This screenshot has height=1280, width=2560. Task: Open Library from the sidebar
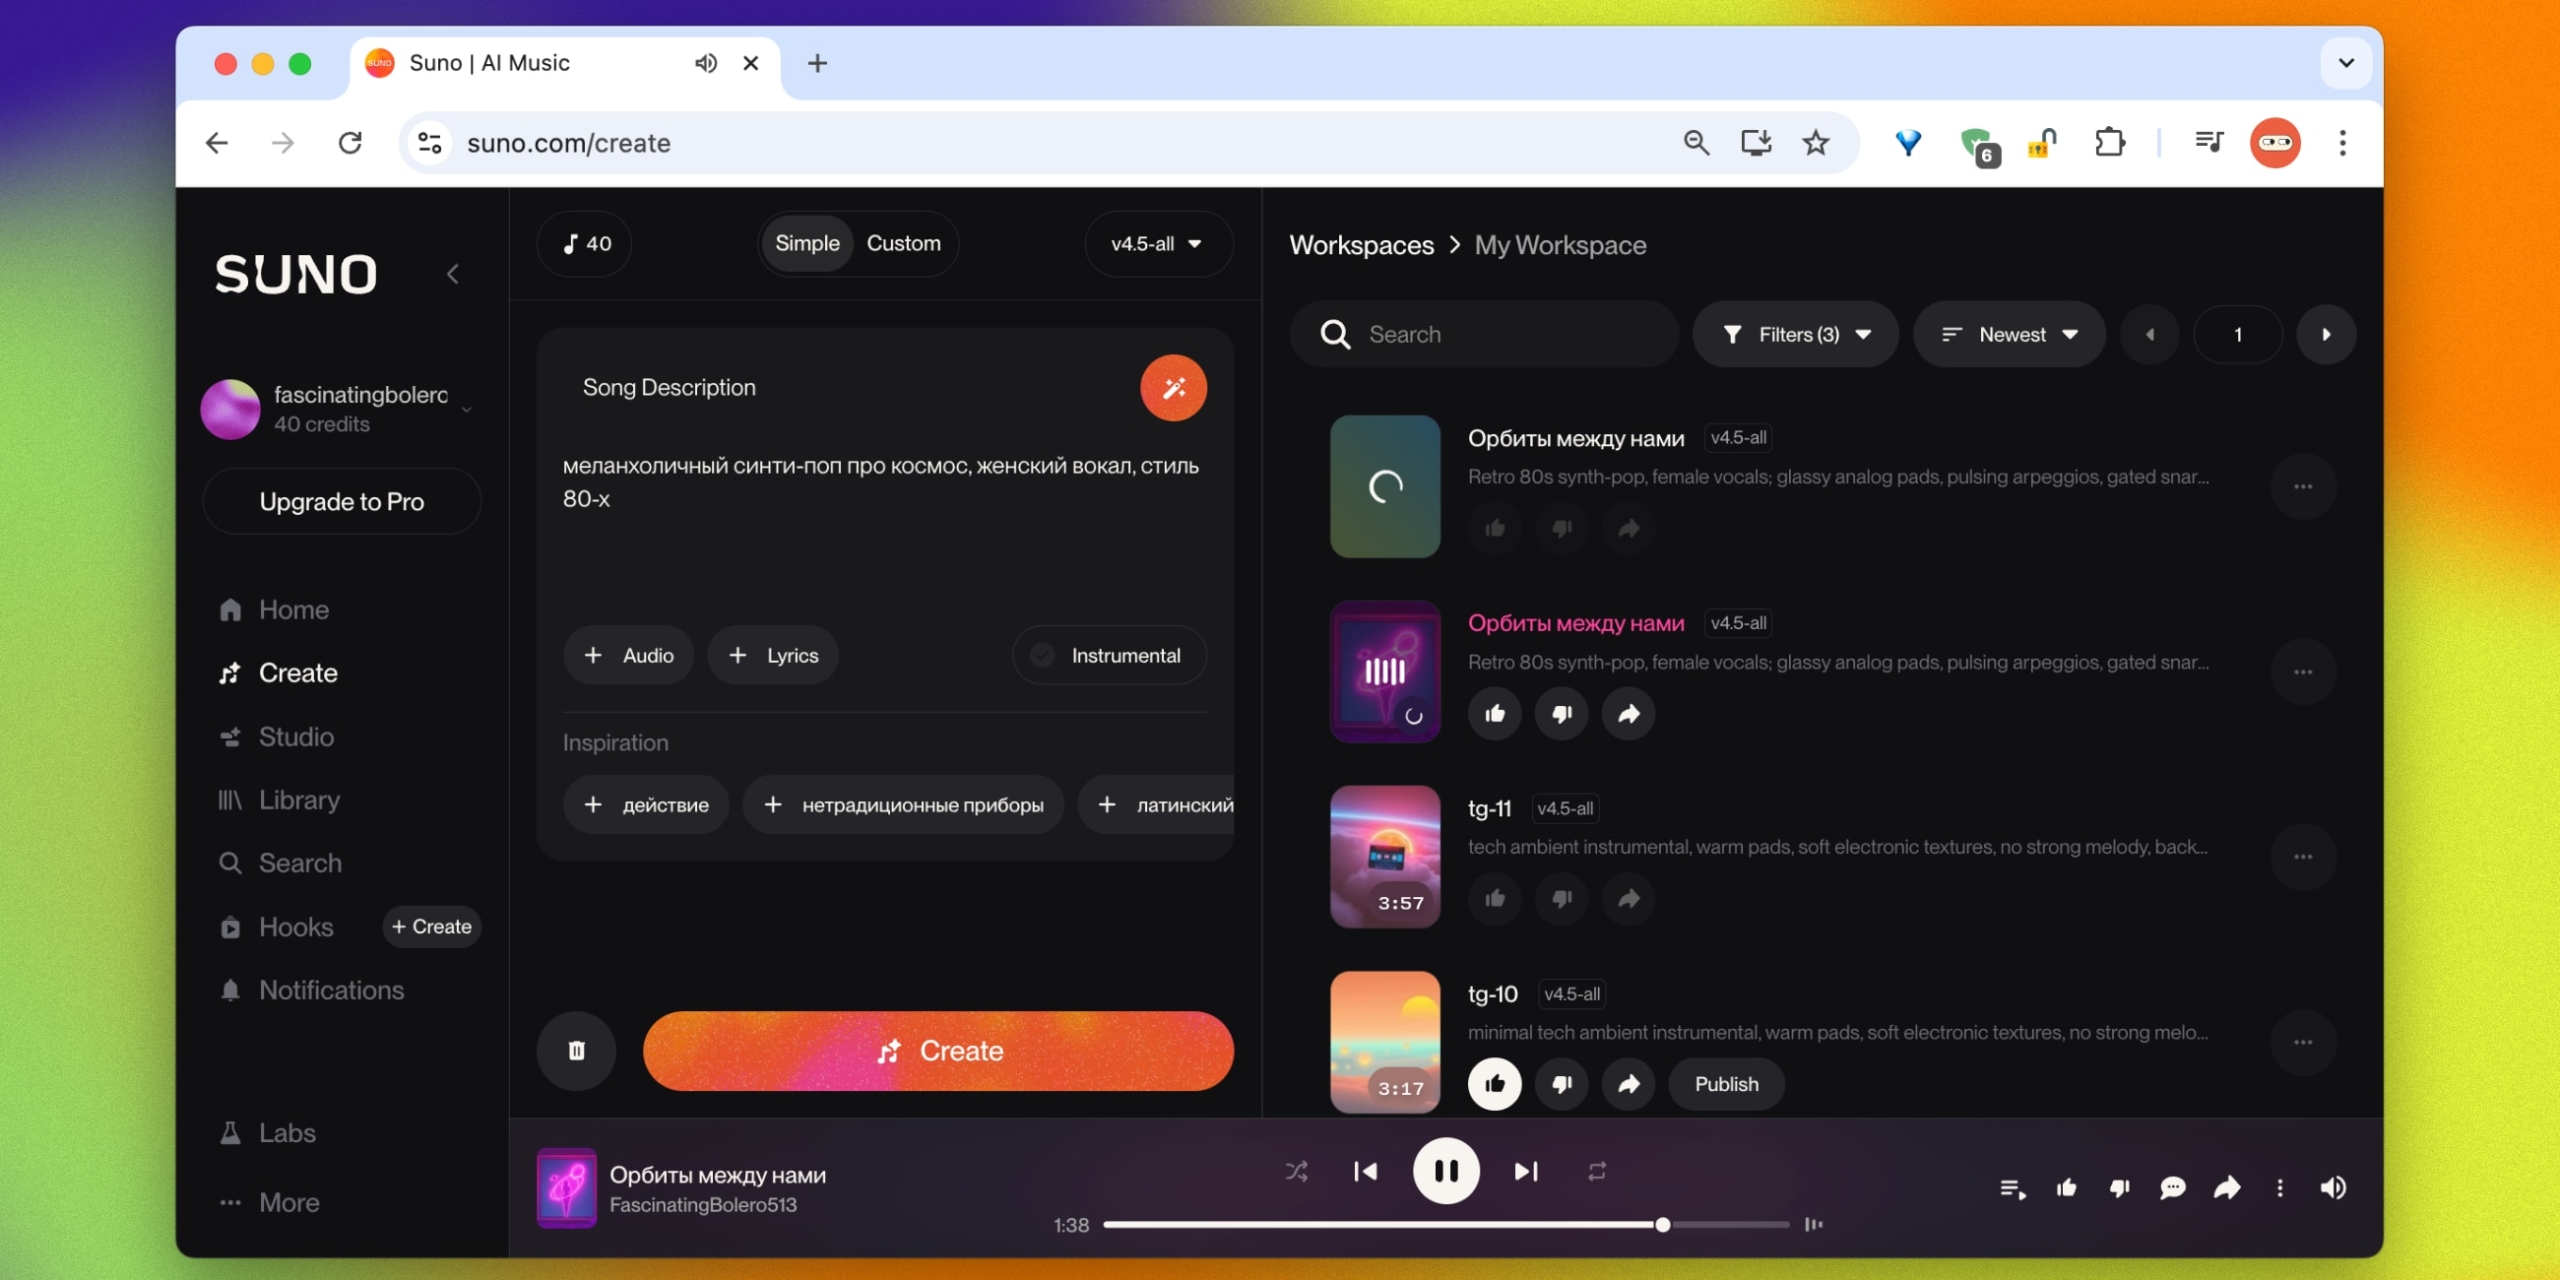[x=299, y=800]
